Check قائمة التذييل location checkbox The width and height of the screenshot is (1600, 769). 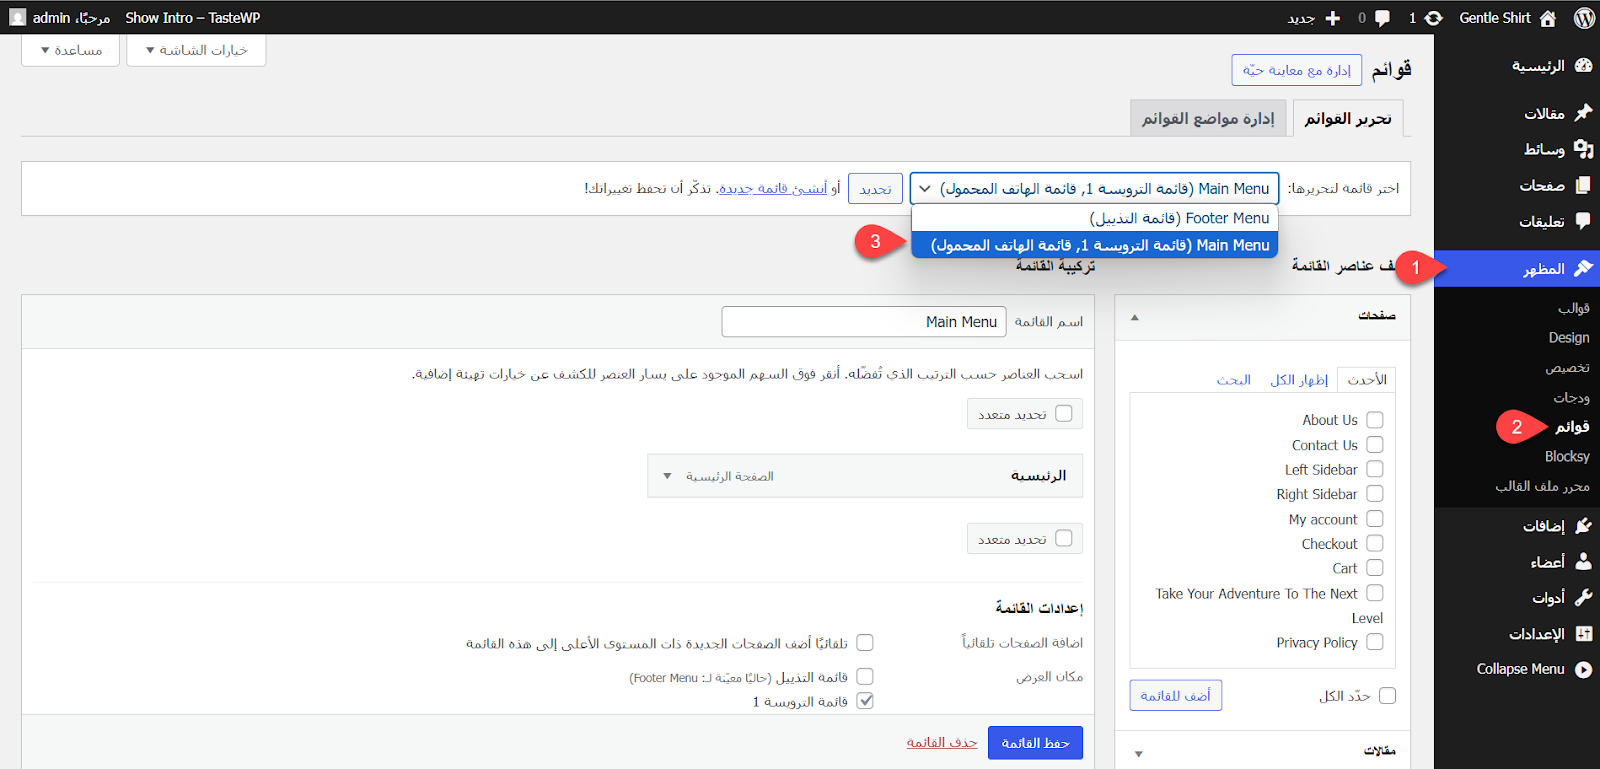coord(865,676)
